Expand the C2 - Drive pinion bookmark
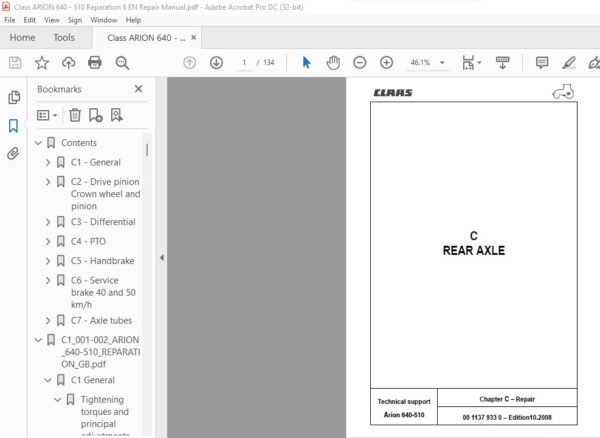This screenshot has height=438, width=600. tap(48, 182)
